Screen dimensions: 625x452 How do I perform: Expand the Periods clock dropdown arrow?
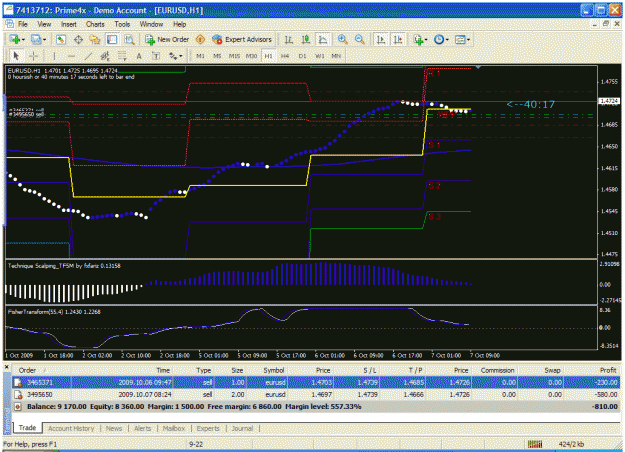447,40
